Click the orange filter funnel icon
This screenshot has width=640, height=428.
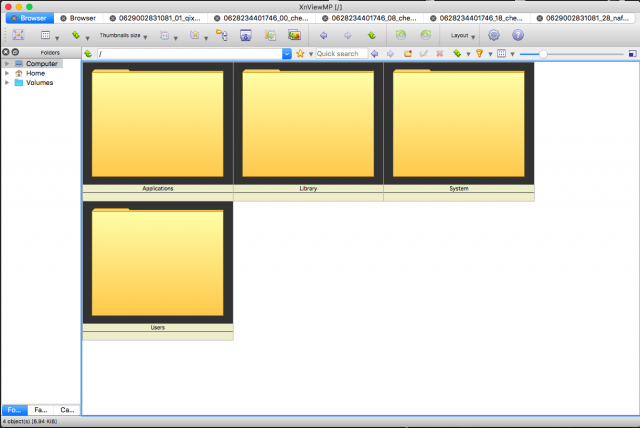[480, 53]
